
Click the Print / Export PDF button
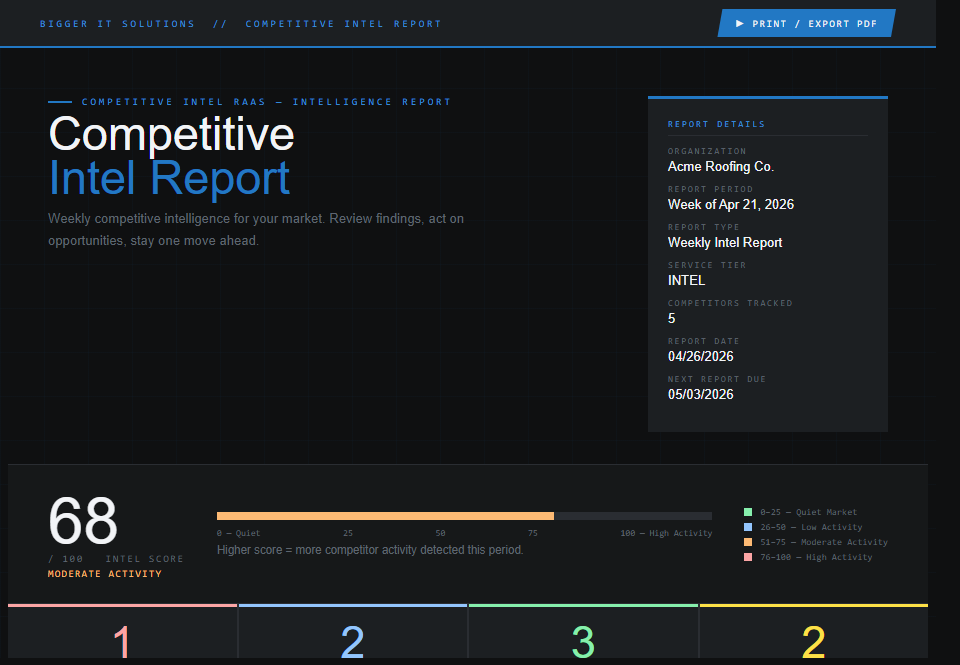pyautogui.click(x=806, y=23)
